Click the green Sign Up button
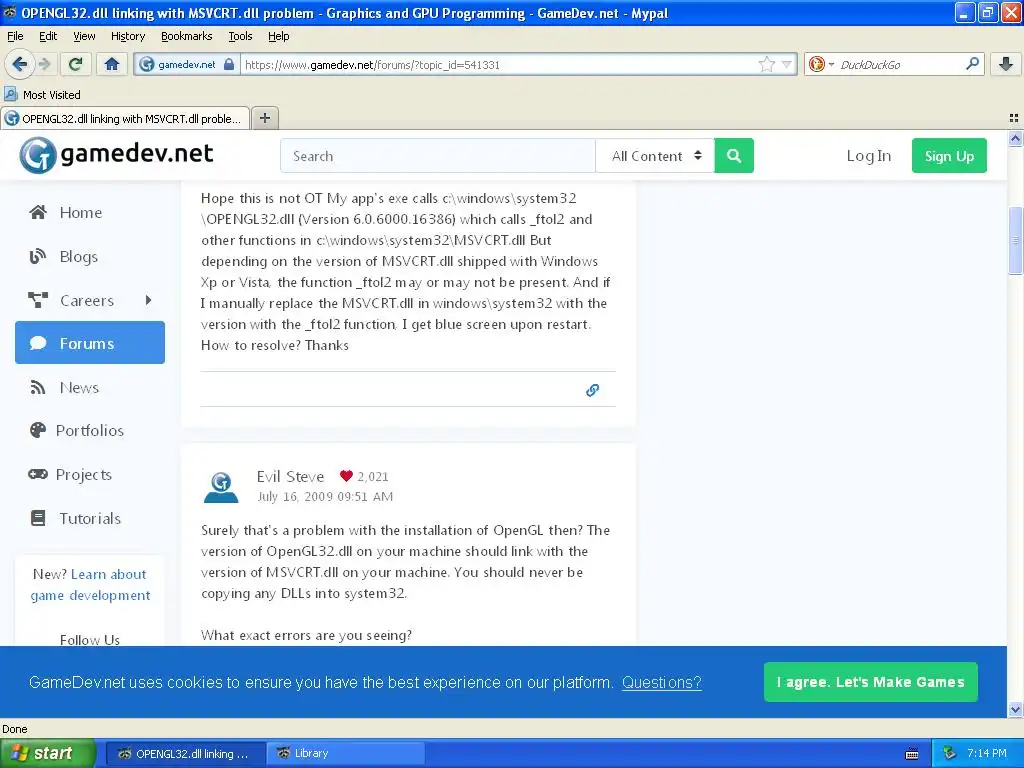This screenshot has width=1024, height=768. coord(949,155)
